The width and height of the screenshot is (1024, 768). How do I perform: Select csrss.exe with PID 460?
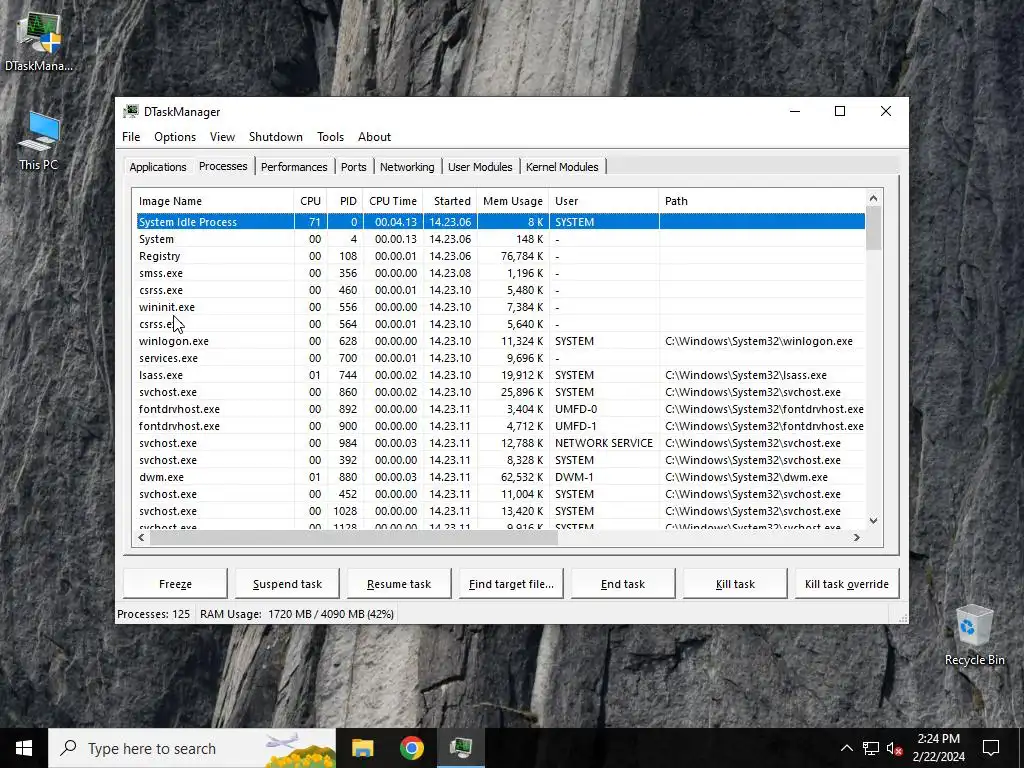pos(501,290)
